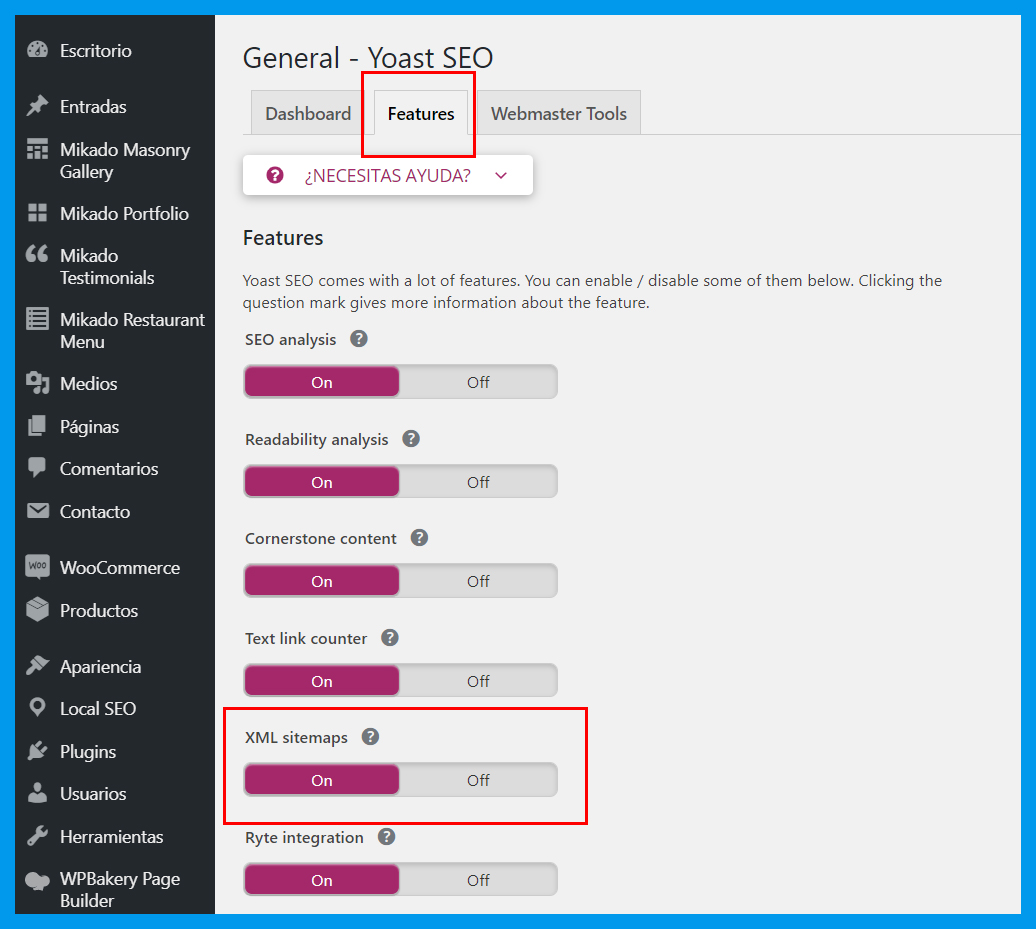Click the Mikado Masonry Gallery grid icon
Image resolution: width=1036 pixels, height=929 pixels.
point(38,149)
